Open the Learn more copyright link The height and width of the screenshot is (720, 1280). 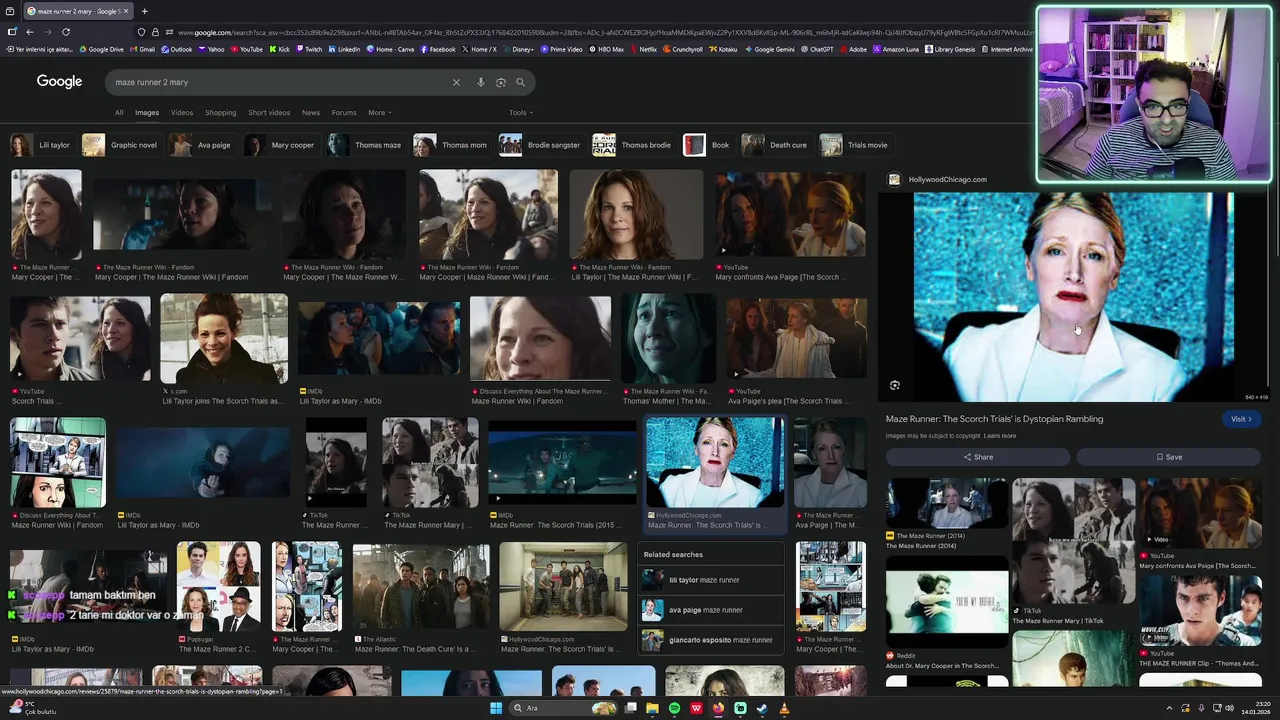(999, 436)
